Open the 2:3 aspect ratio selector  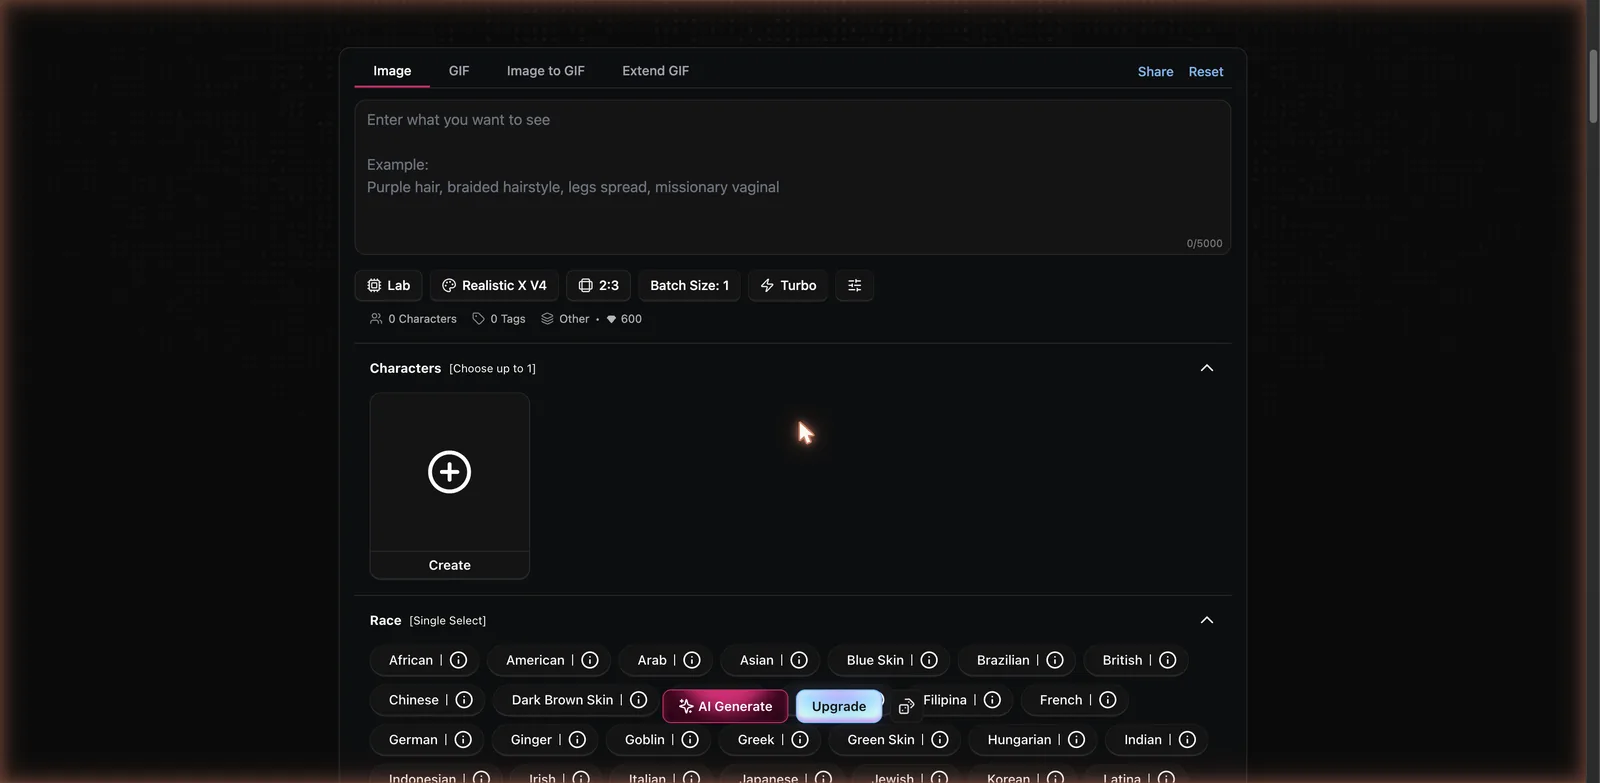tap(598, 285)
